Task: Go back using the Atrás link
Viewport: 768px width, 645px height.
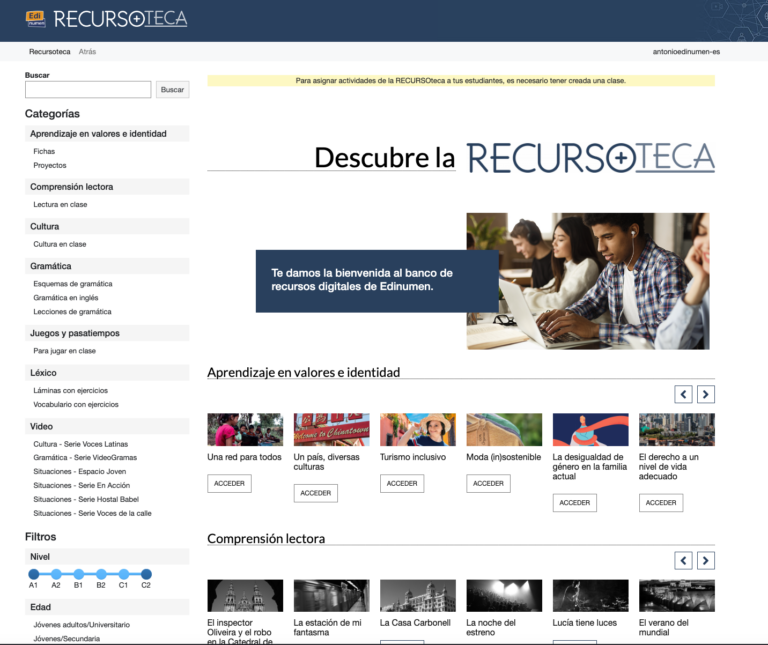Action: [x=87, y=51]
